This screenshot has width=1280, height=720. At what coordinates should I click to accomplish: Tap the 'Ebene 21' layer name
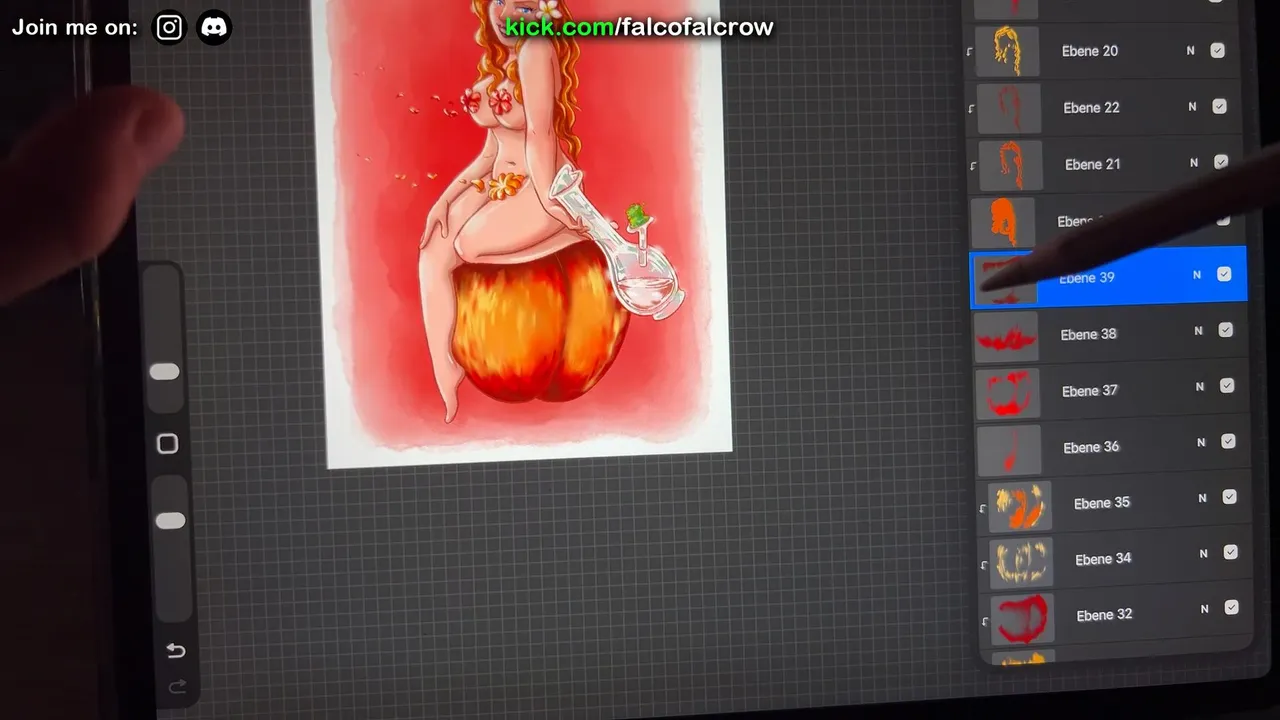click(1093, 164)
